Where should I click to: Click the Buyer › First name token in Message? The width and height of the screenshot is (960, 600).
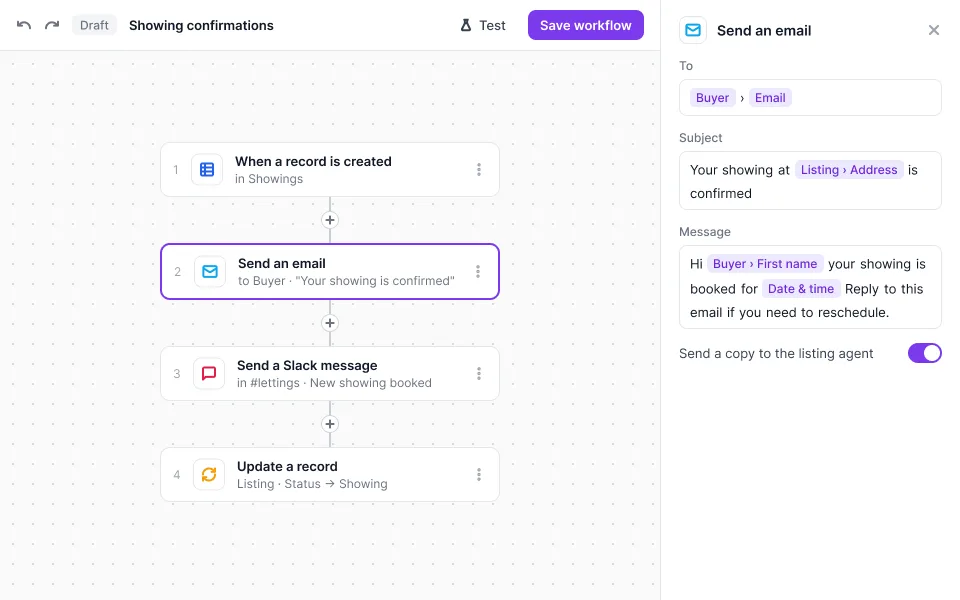[x=765, y=264]
